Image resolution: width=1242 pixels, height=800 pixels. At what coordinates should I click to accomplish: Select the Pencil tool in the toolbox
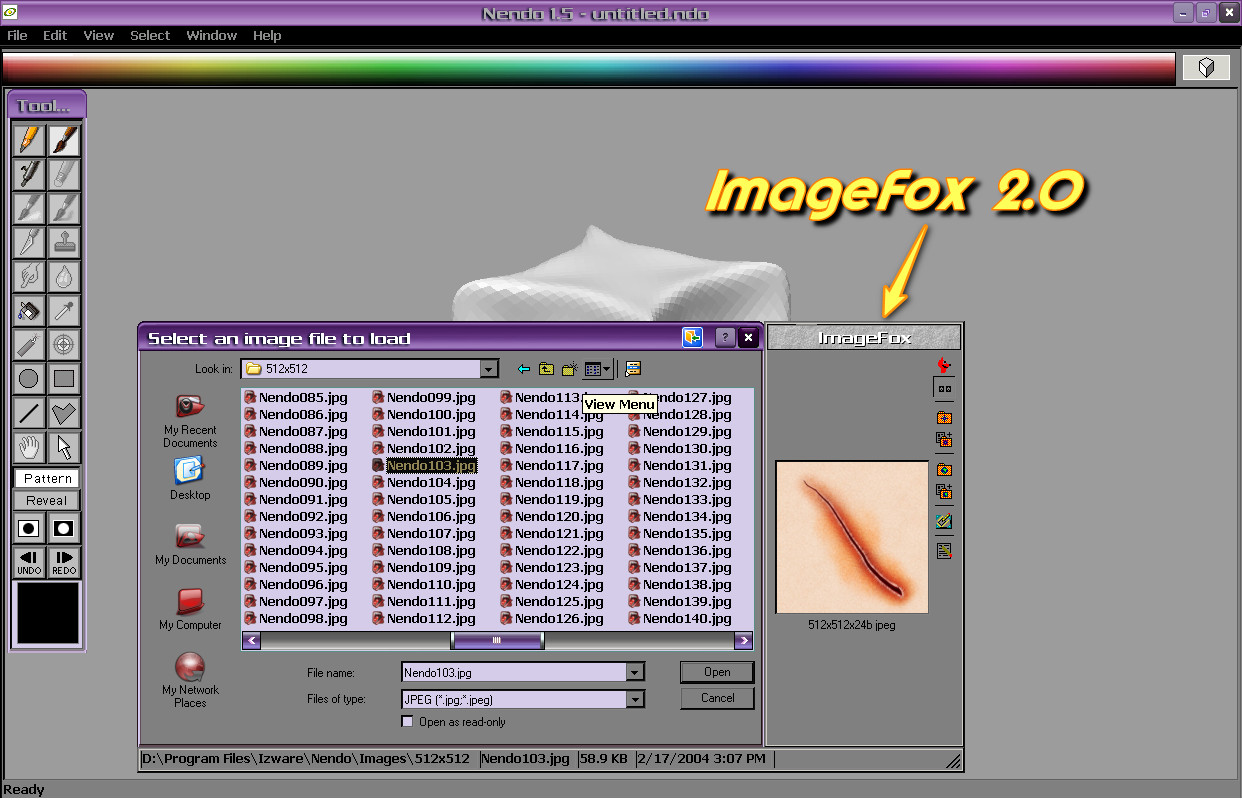click(x=29, y=140)
